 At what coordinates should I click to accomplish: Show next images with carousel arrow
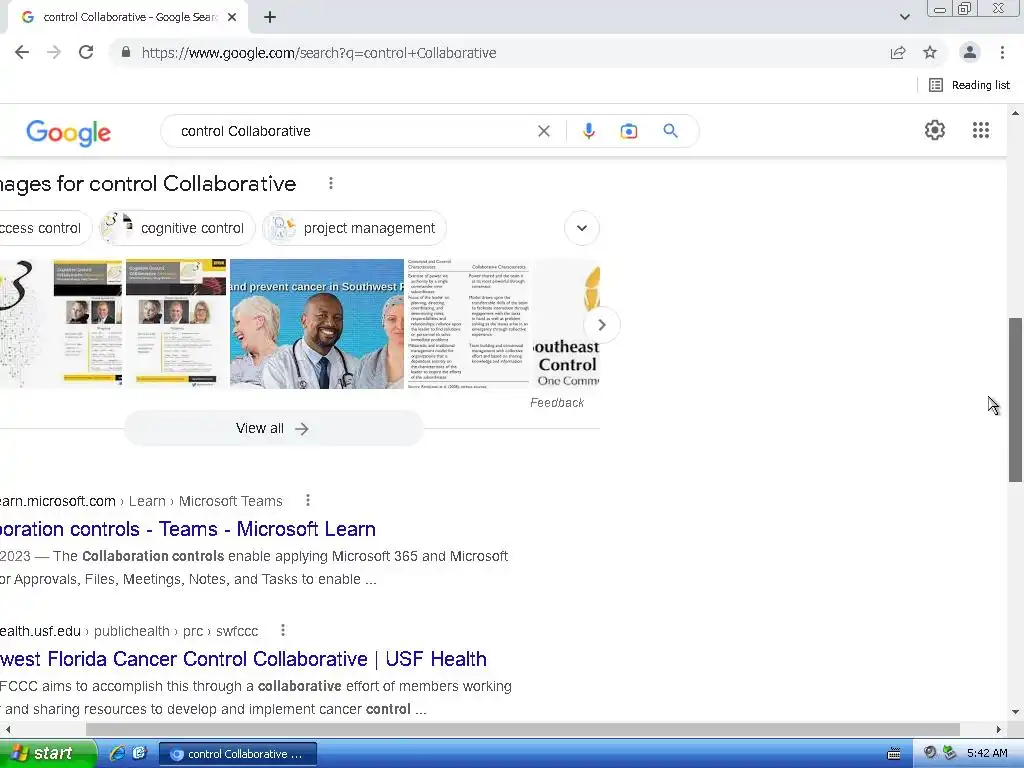pyautogui.click(x=601, y=325)
